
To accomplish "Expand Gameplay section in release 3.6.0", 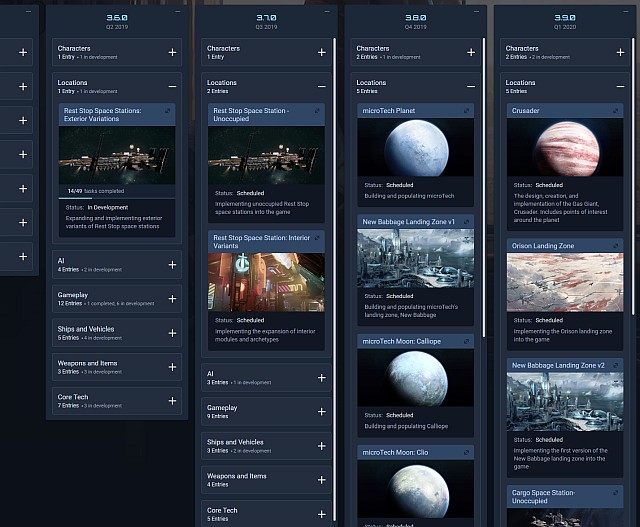I will (172, 299).
